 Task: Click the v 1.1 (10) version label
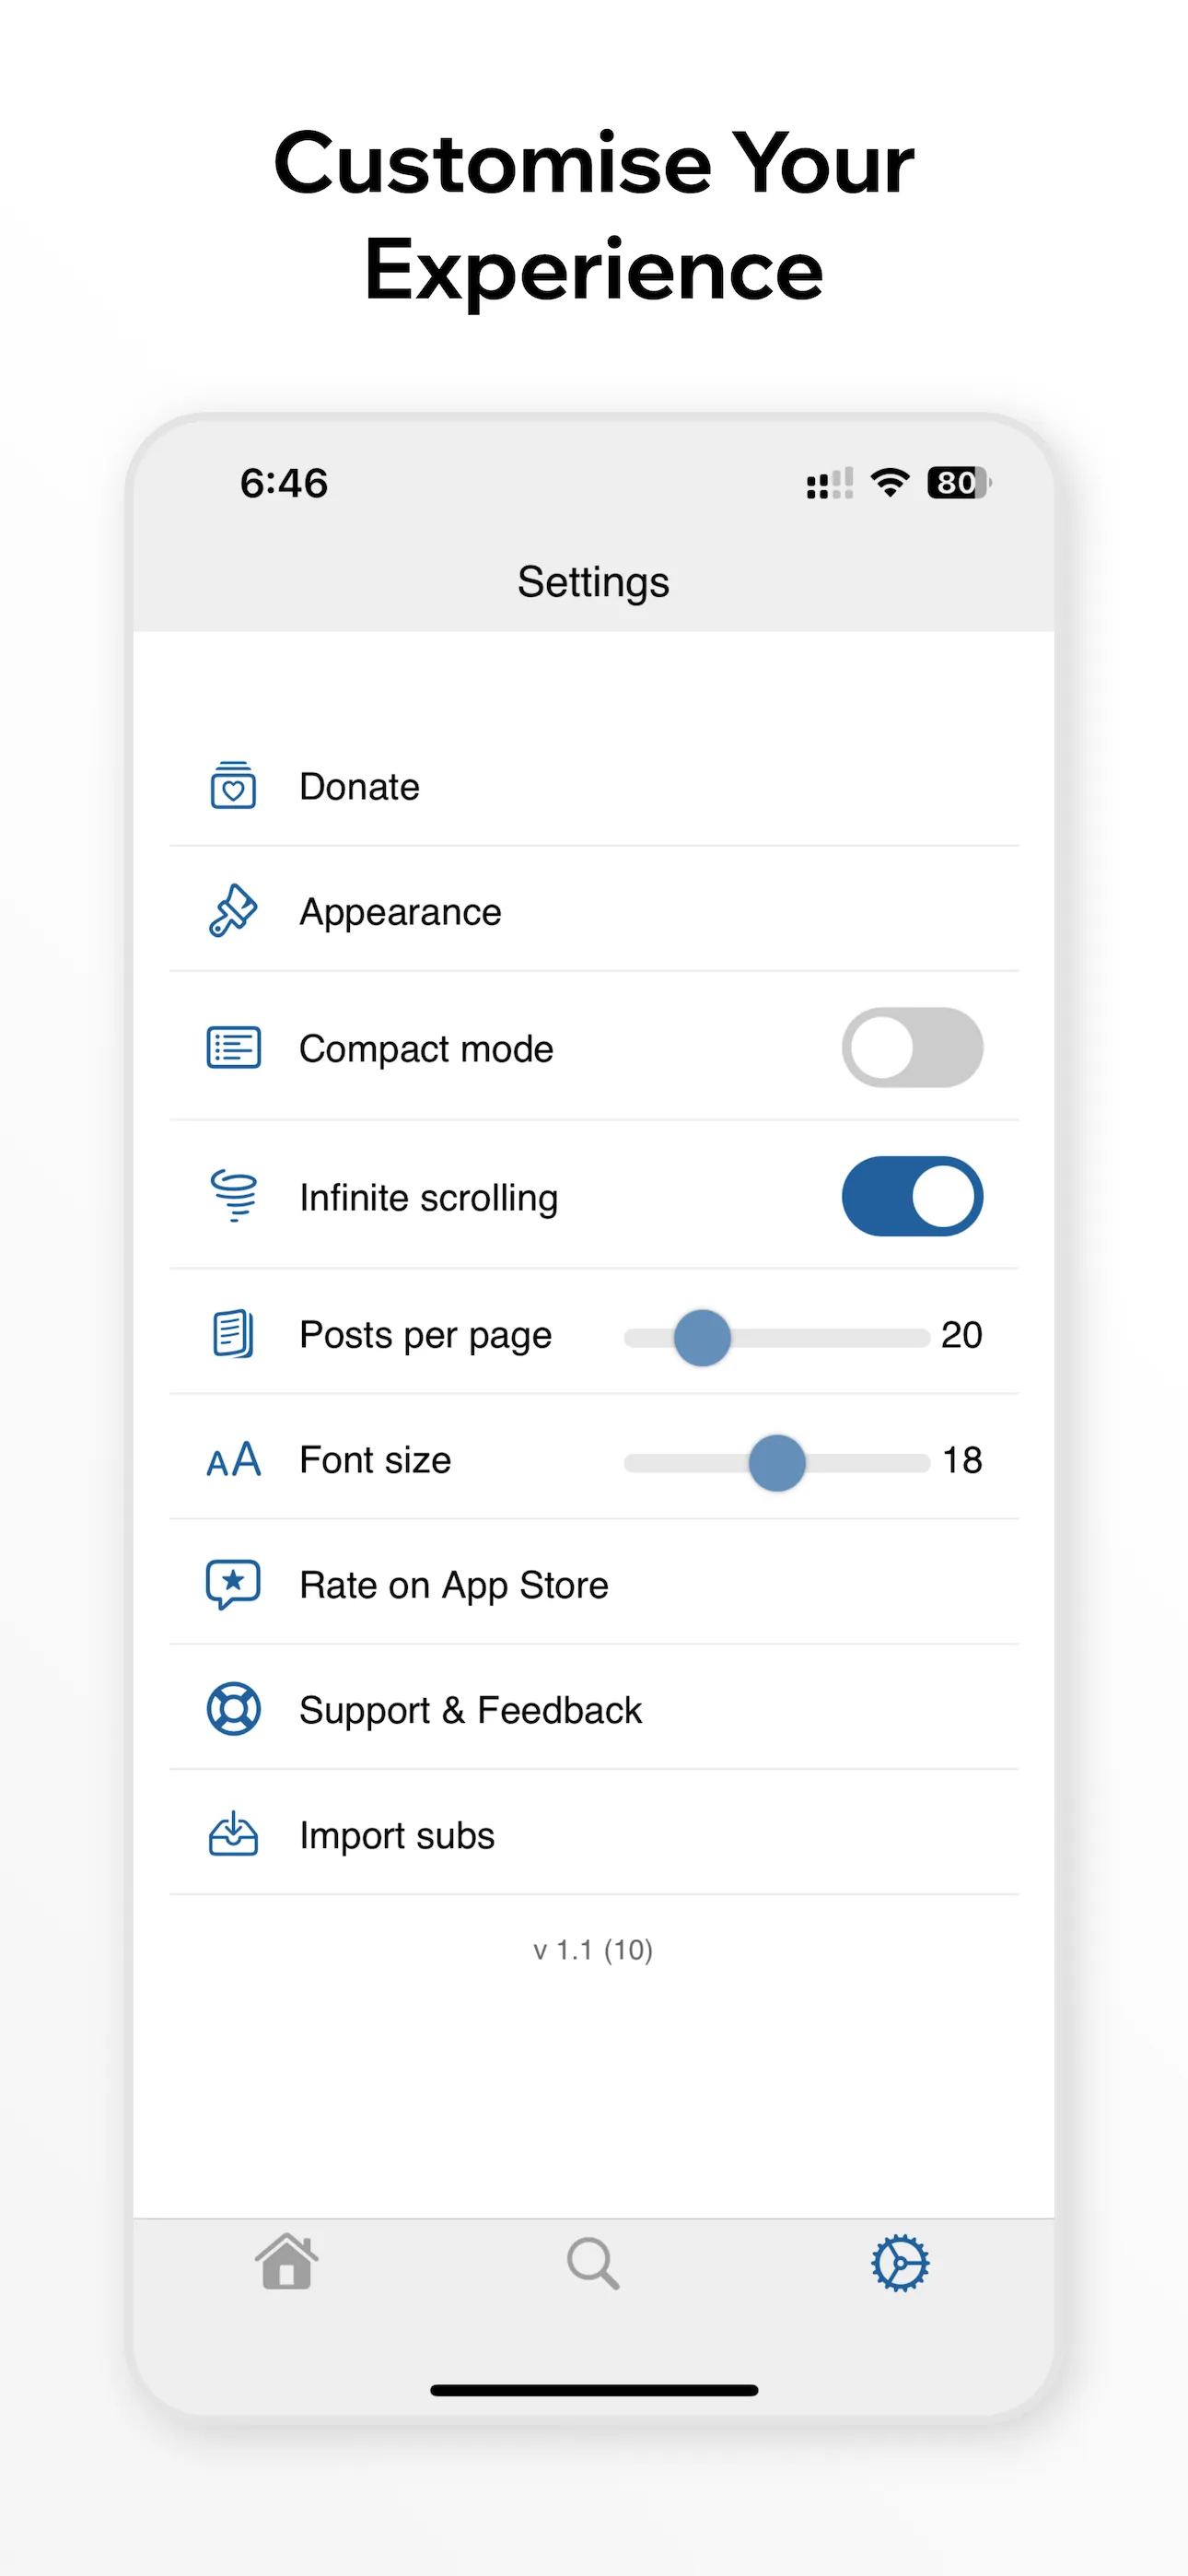coord(593,1949)
